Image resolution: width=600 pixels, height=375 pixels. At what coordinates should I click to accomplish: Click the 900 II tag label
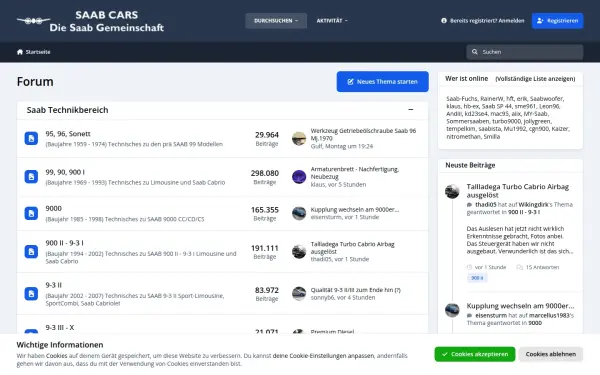(x=477, y=278)
